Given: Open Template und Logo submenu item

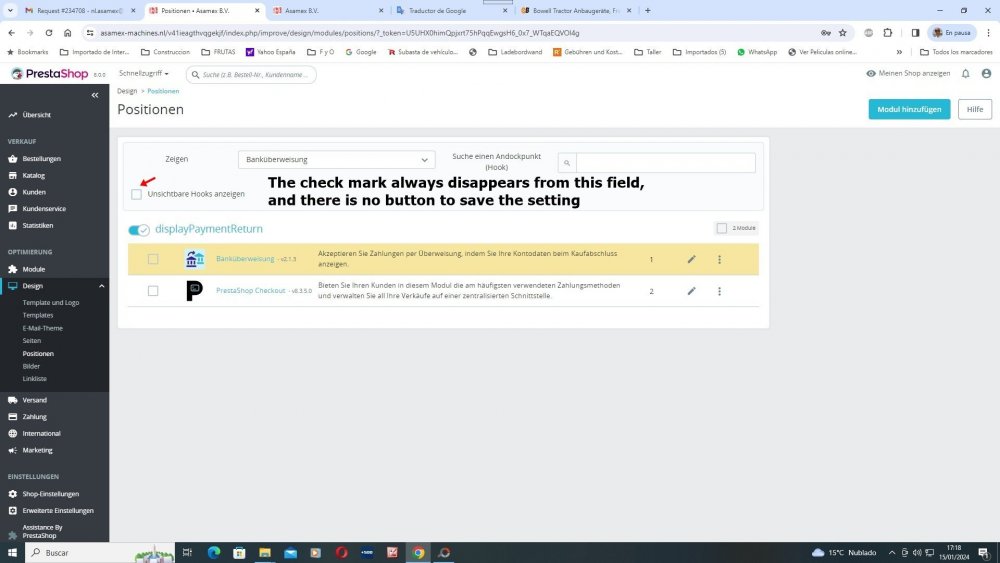Looking at the screenshot, I should [x=51, y=303].
